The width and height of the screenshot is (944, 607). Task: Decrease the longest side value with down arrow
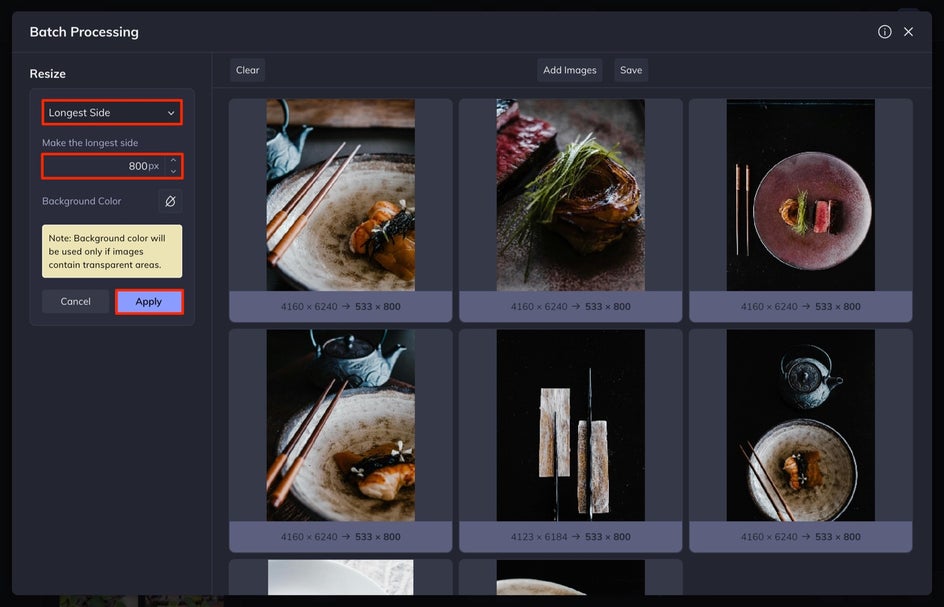click(173, 172)
